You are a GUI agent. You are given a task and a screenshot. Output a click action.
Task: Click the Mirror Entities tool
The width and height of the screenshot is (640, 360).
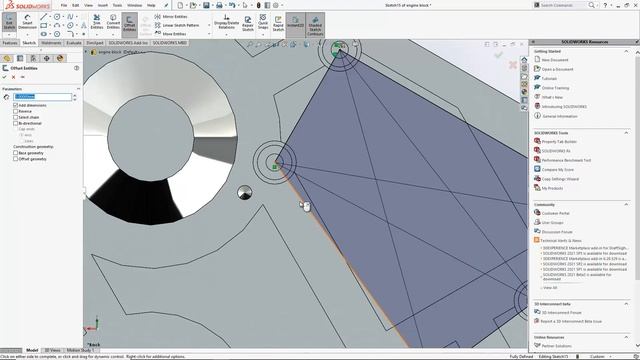171,17
